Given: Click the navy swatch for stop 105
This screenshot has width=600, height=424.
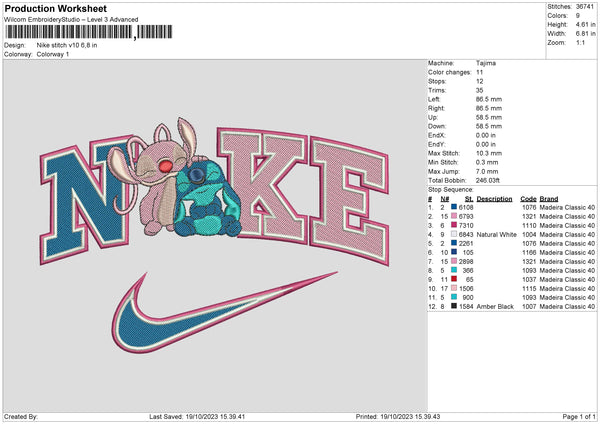Looking at the screenshot, I should [x=454, y=252].
